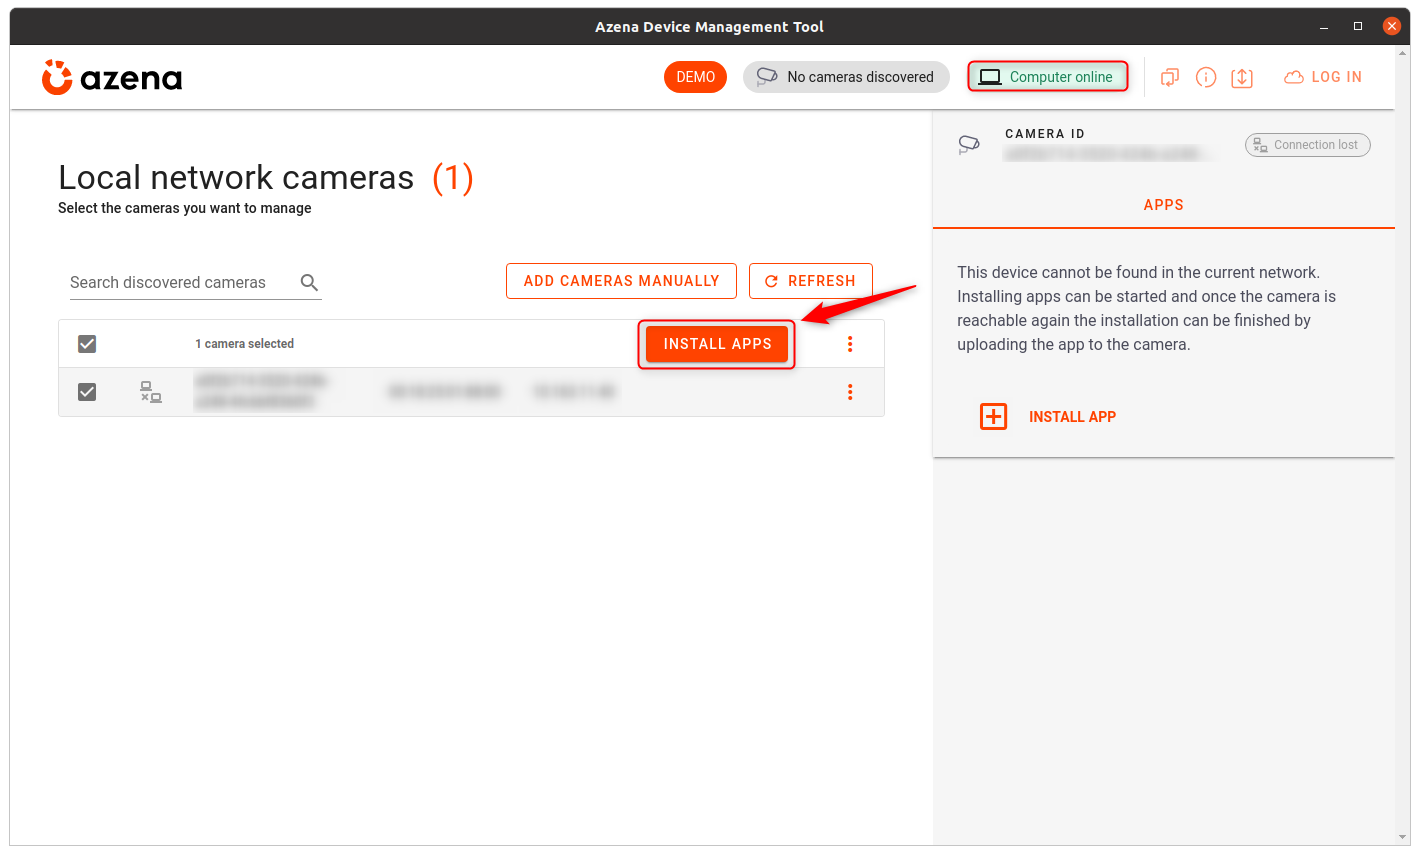Click the magnifier search icon
Image resolution: width=1420 pixels, height=855 pixels.
click(310, 283)
